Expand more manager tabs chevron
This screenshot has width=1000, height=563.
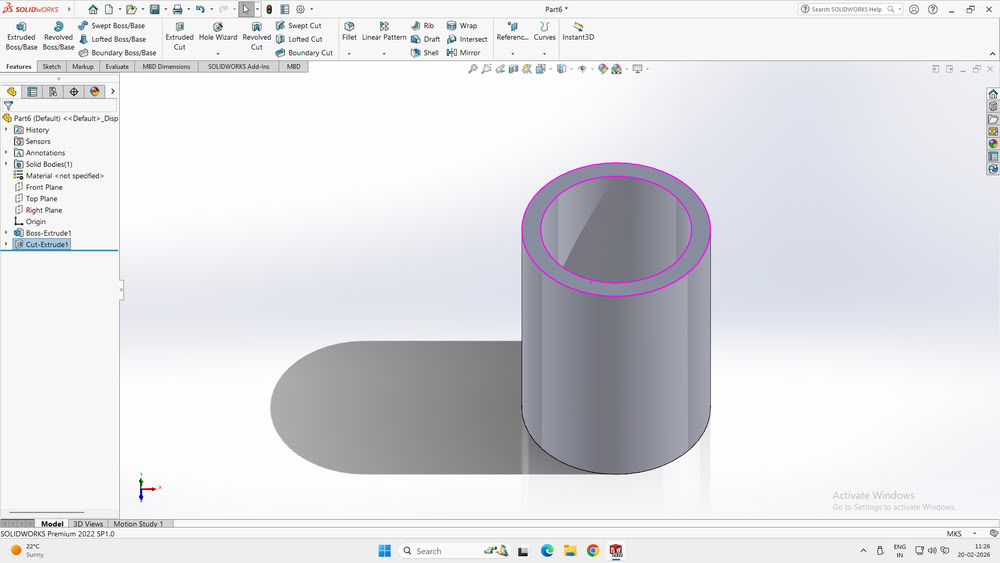pyautogui.click(x=113, y=92)
